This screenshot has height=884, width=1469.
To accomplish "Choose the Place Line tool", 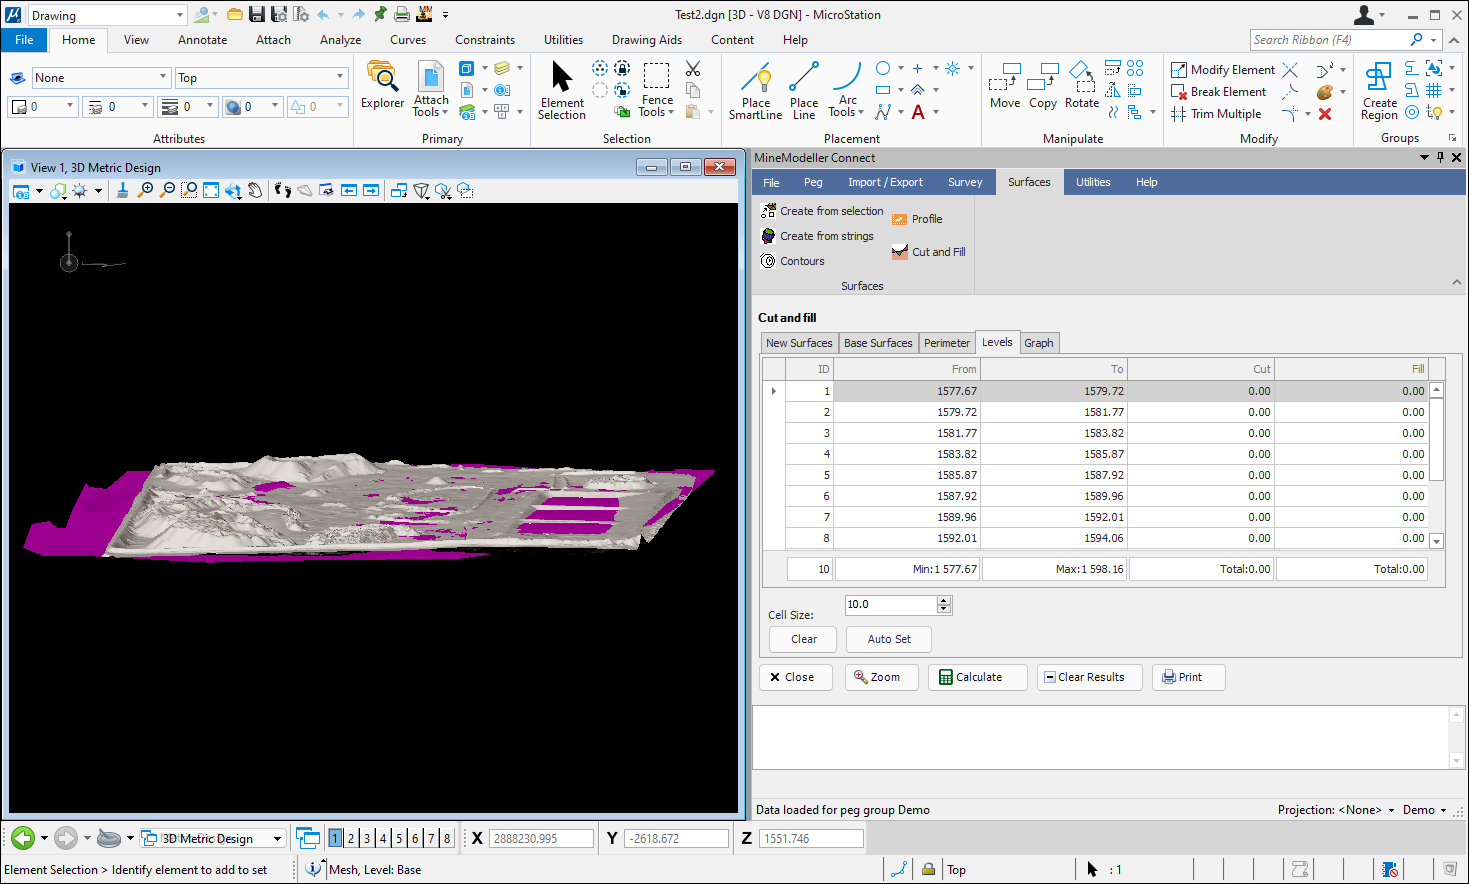I will [x=804, y=90].
